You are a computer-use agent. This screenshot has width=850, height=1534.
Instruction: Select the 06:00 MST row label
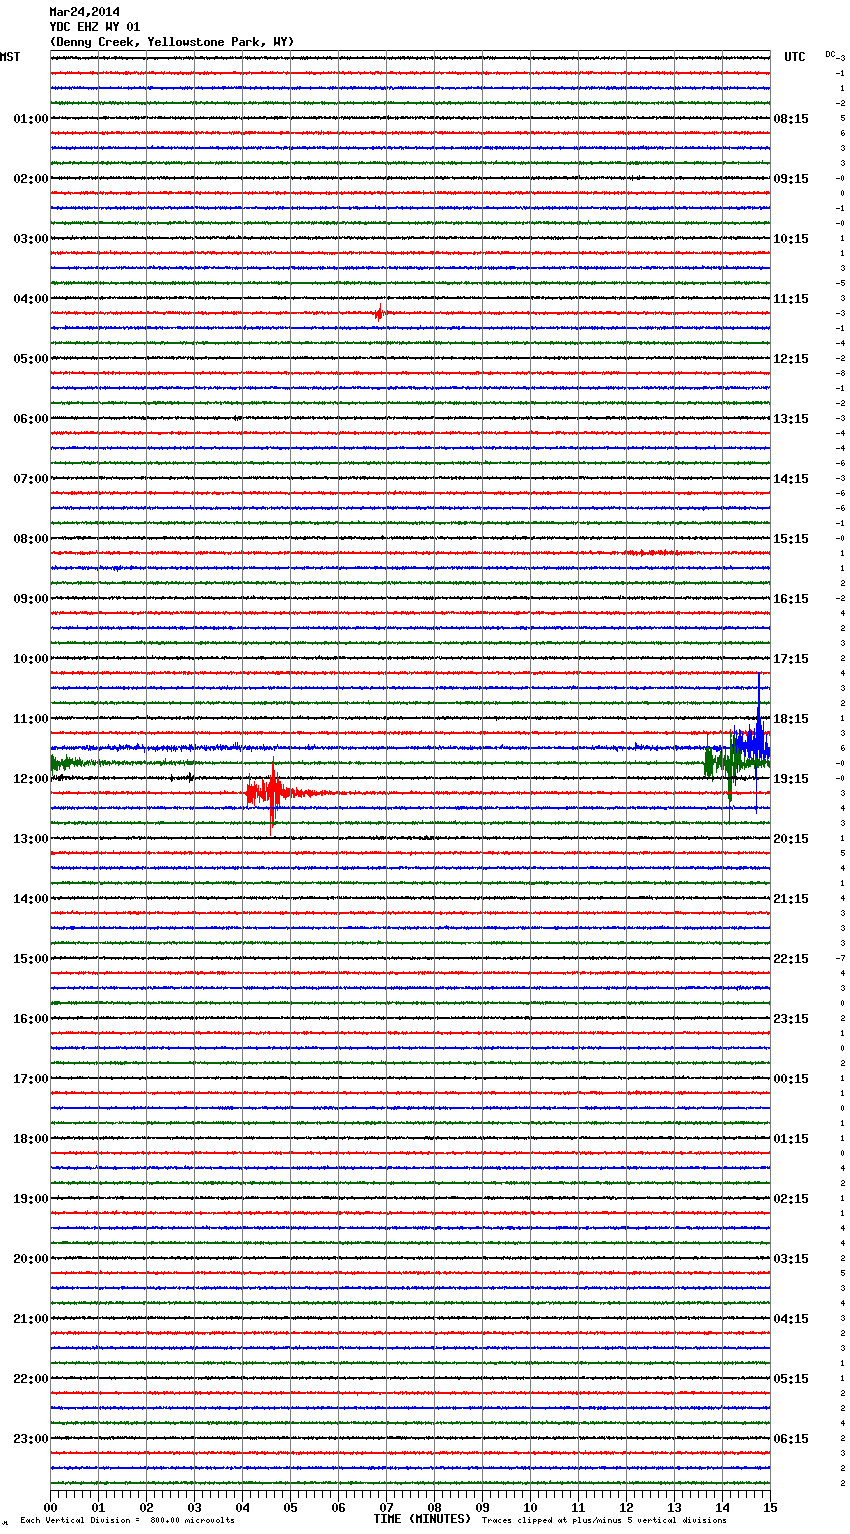pyautogui.click(x=31, y=419)
